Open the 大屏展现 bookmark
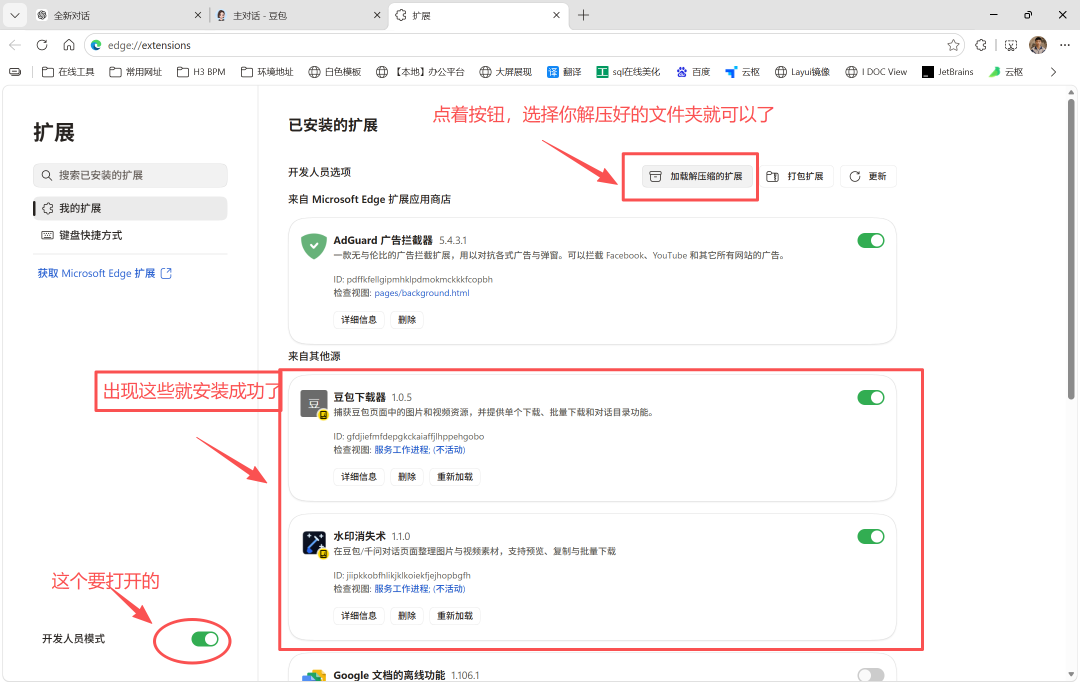Image resolution: width=1080 pixels, height=684 pixels. point(506,72)
